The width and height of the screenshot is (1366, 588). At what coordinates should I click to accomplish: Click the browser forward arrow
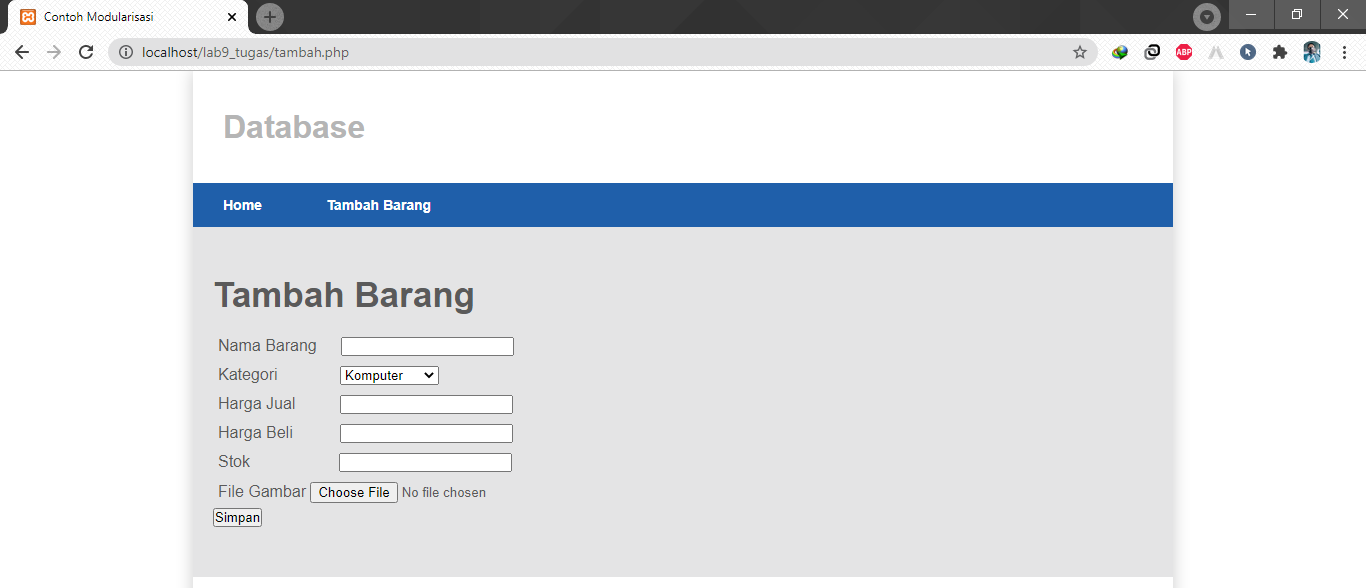click(54, 52)
